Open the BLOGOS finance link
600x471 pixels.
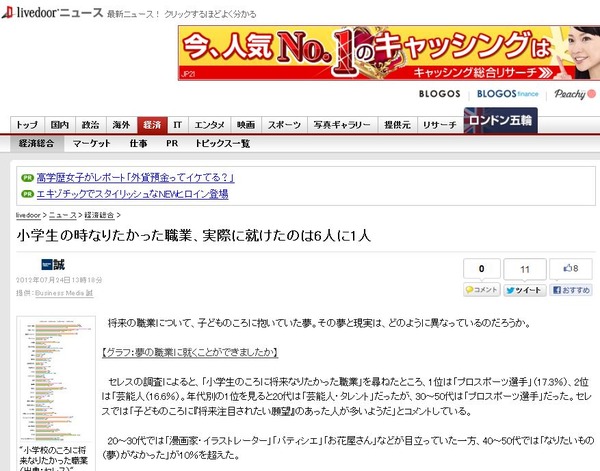[507, 94]
